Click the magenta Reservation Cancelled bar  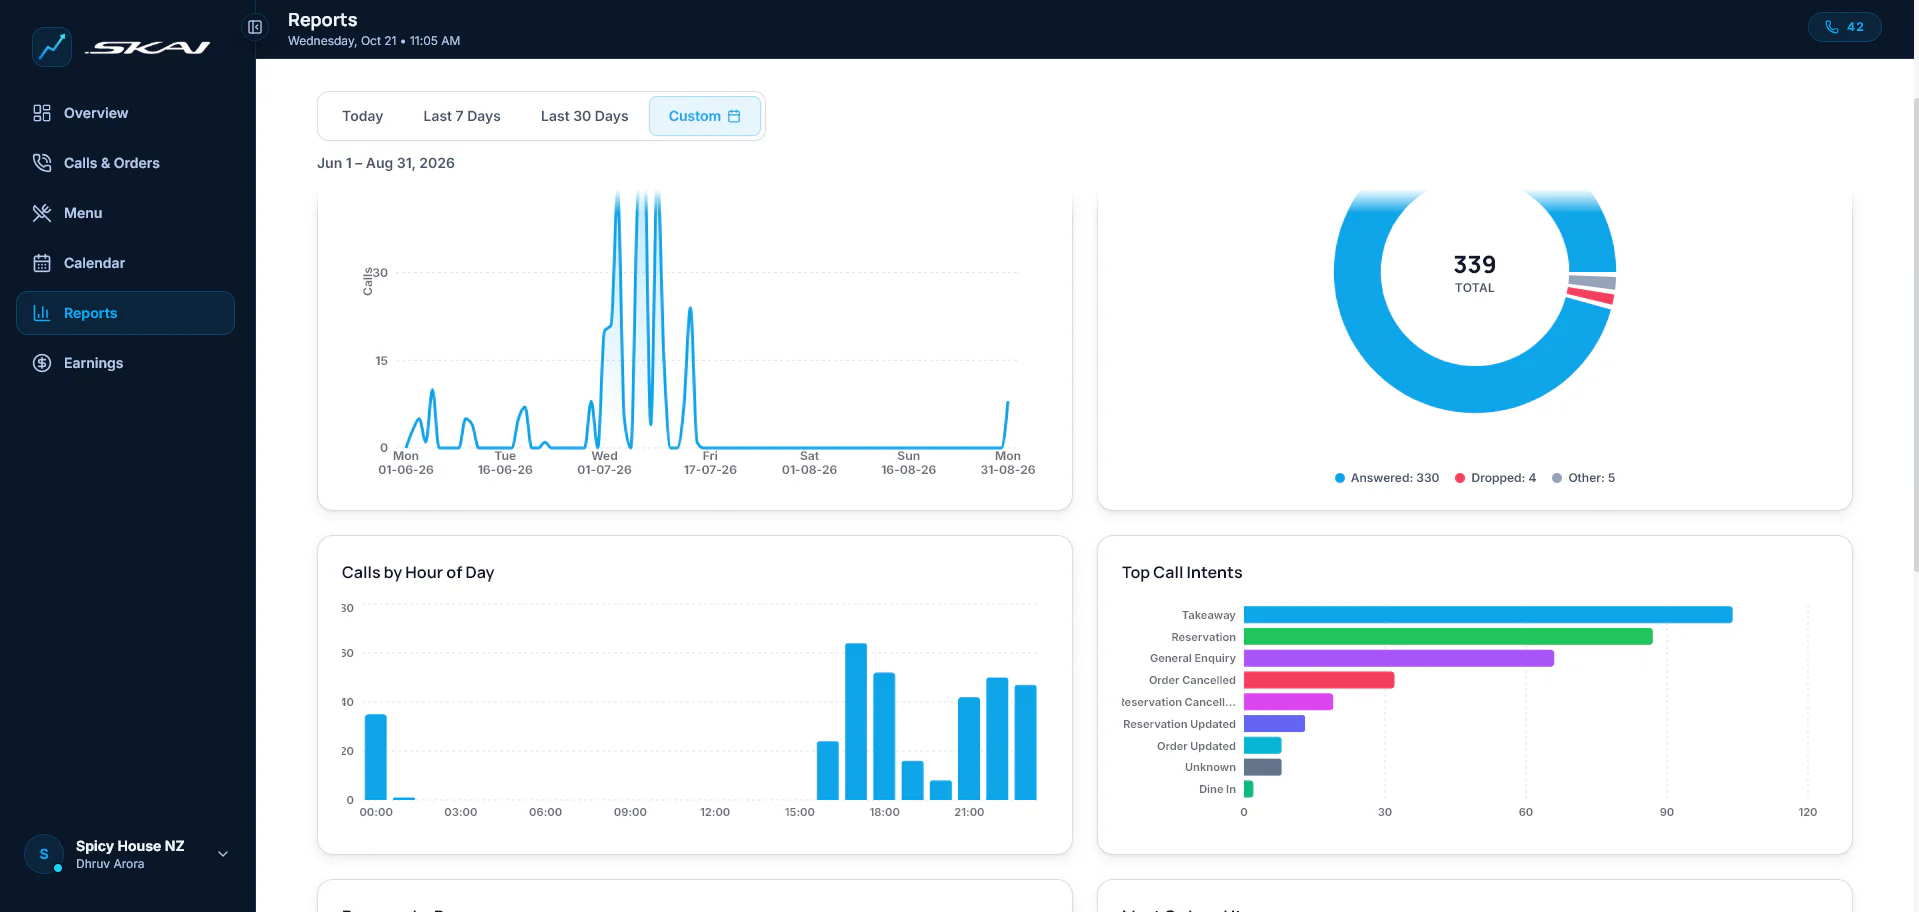pyautogui.click(x=1288, y=702)
